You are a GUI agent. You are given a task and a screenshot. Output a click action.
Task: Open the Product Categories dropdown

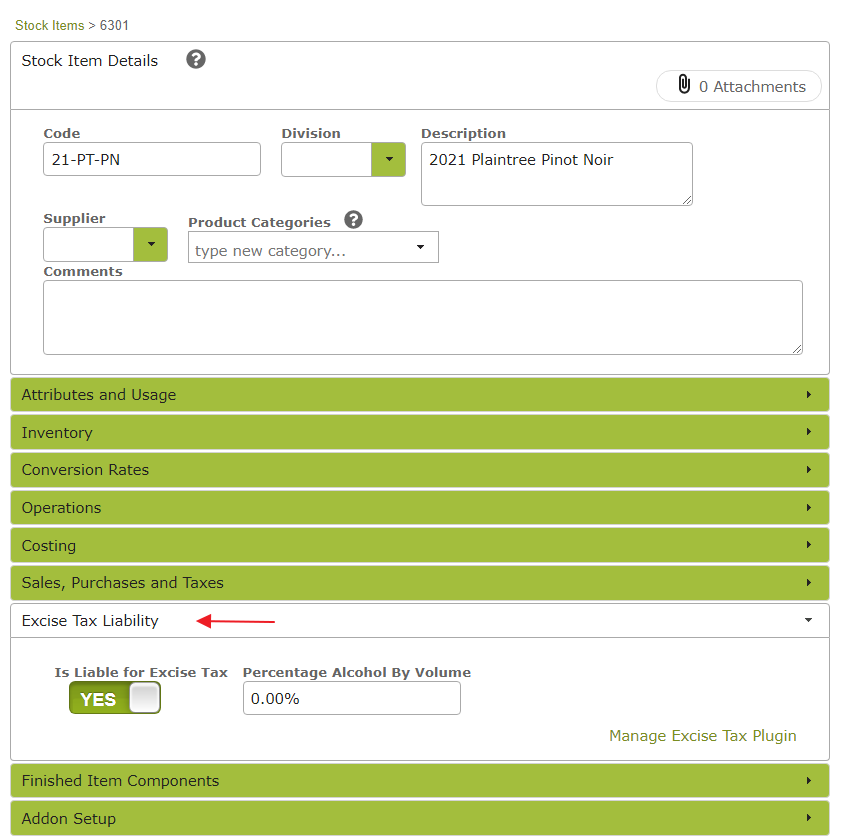pyautogui.click(x=420, y=247)
